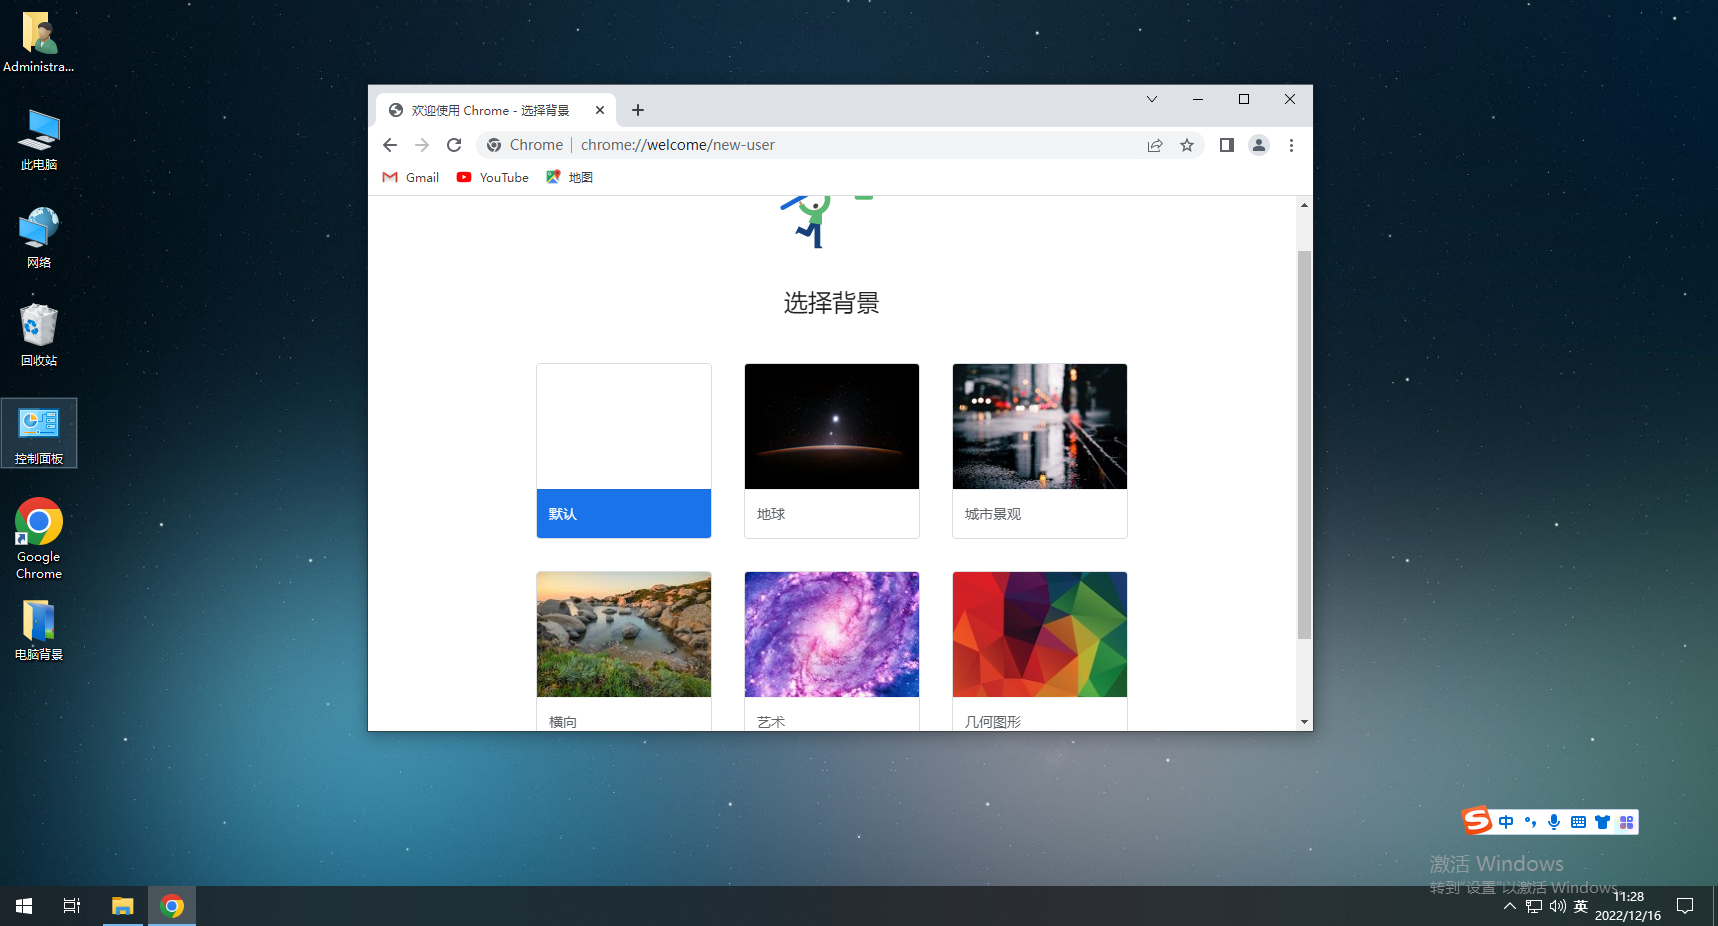Image resolution: width=1718 pixels, height=926 pixels.
Task: Toggle Chrome side panel icon
Action: pos(1226,145)
